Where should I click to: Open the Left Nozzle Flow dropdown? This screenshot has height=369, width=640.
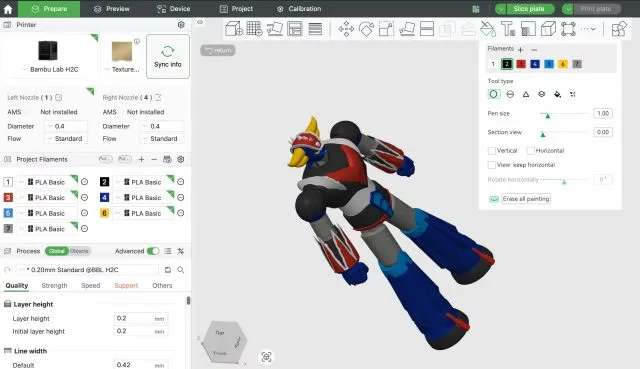click(x=65, y=139)
